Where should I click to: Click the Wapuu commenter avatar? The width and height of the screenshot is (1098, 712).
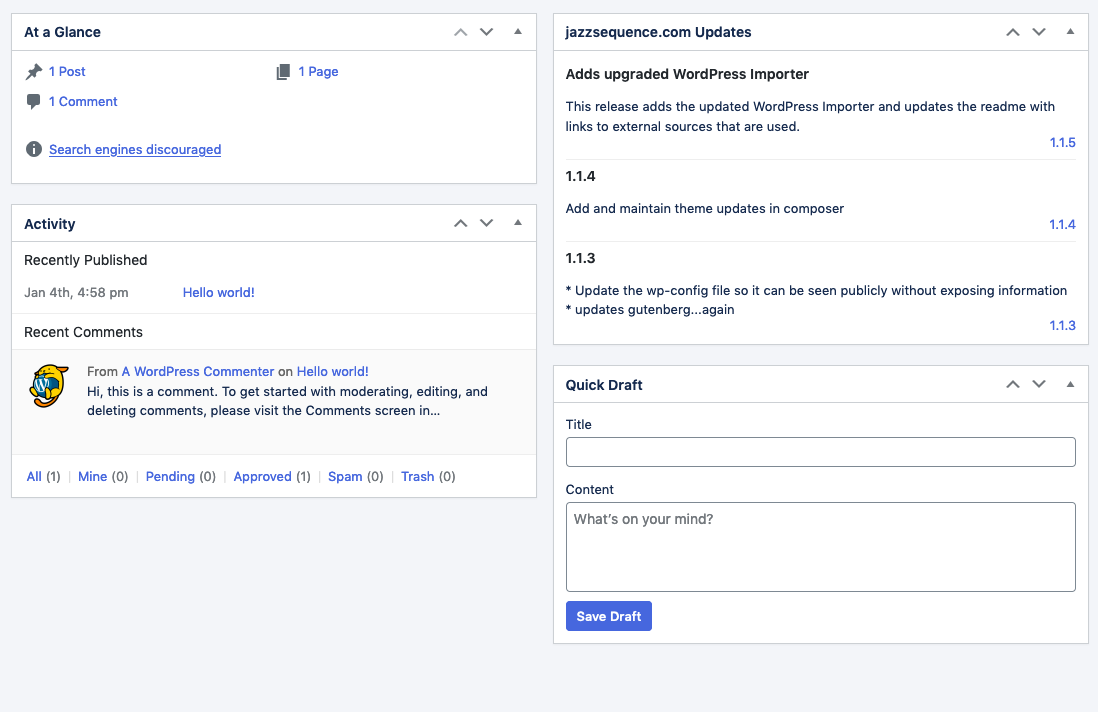tap(48, 385)
